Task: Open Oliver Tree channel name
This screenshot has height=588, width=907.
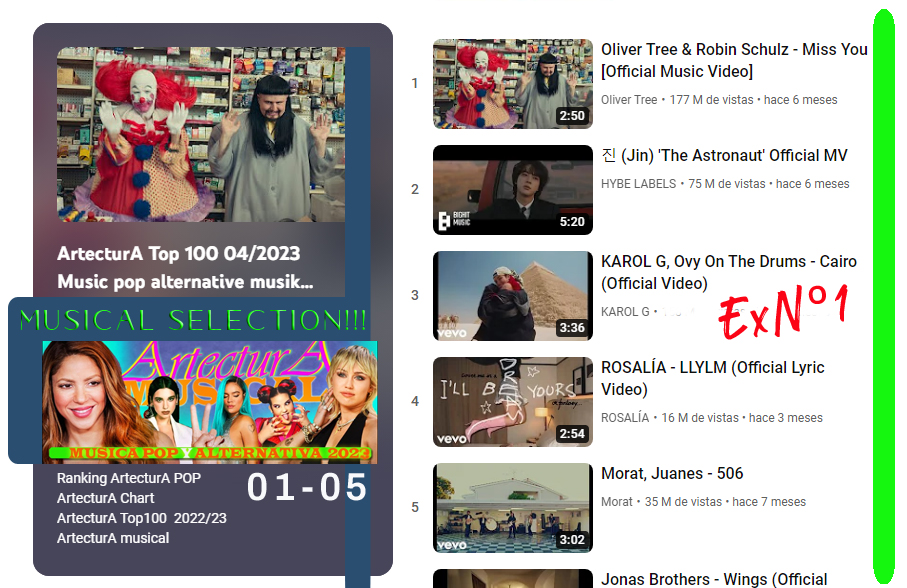Action: click(x=629, y=100)
